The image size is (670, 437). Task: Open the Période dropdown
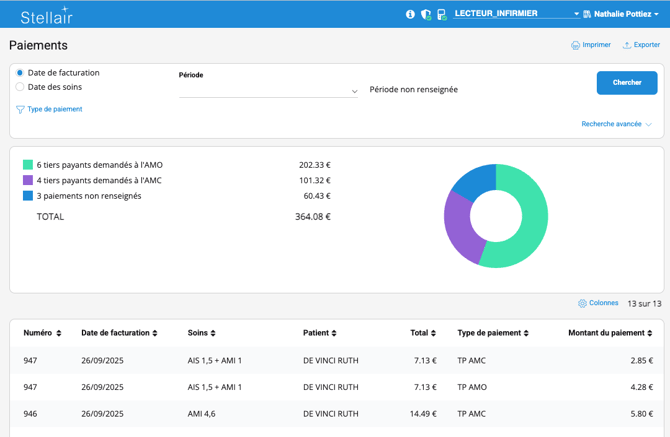pyautogui.click(x=268, y=90)
